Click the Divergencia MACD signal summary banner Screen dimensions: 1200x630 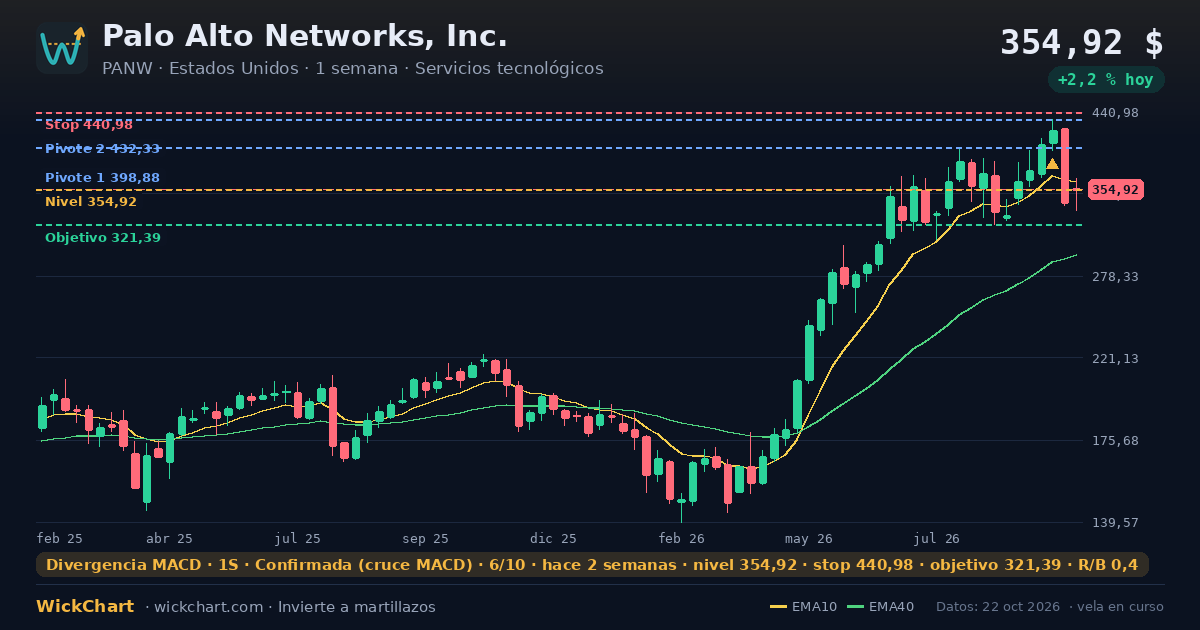[x=592, y=565]
